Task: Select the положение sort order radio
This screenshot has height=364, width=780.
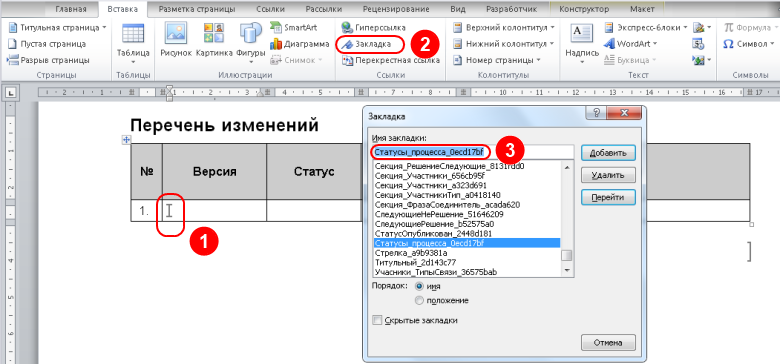Action: pyautogui.click(x=419, y=300)
